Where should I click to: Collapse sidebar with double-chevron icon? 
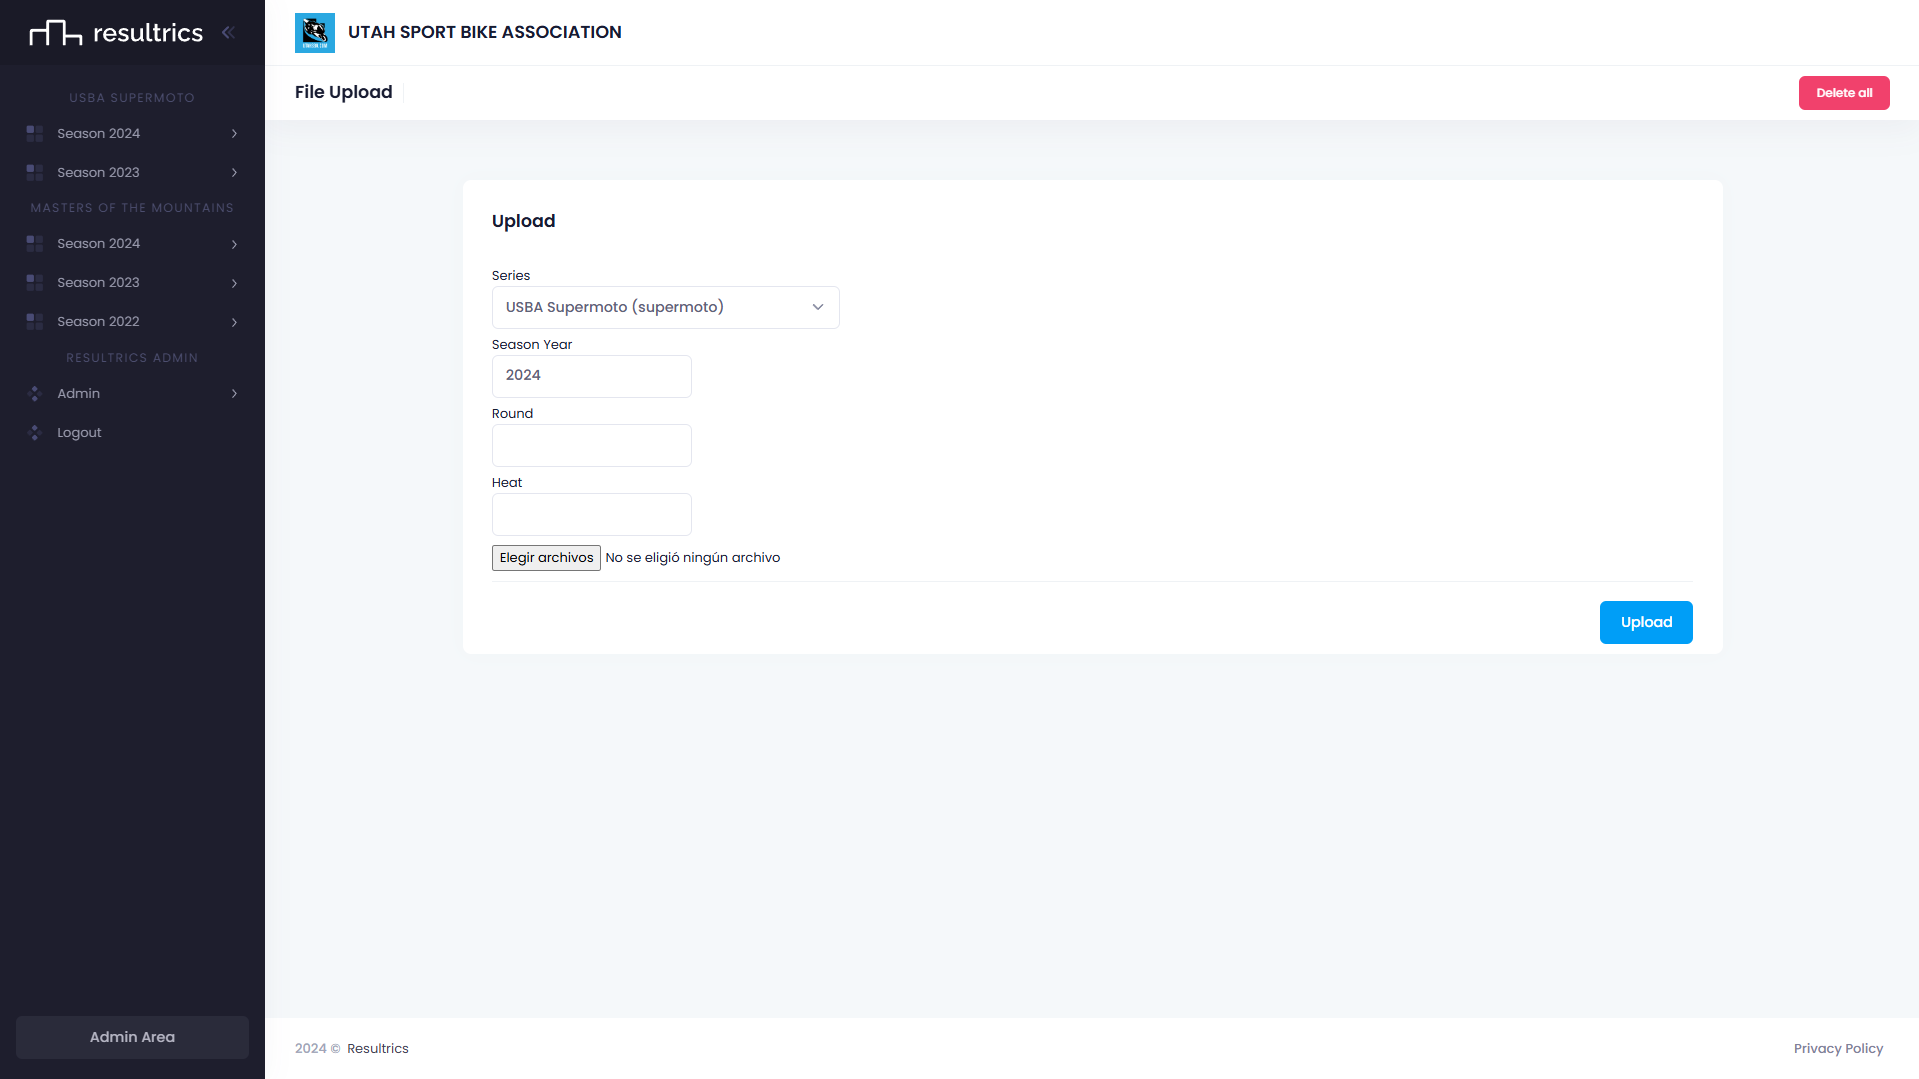228,33
